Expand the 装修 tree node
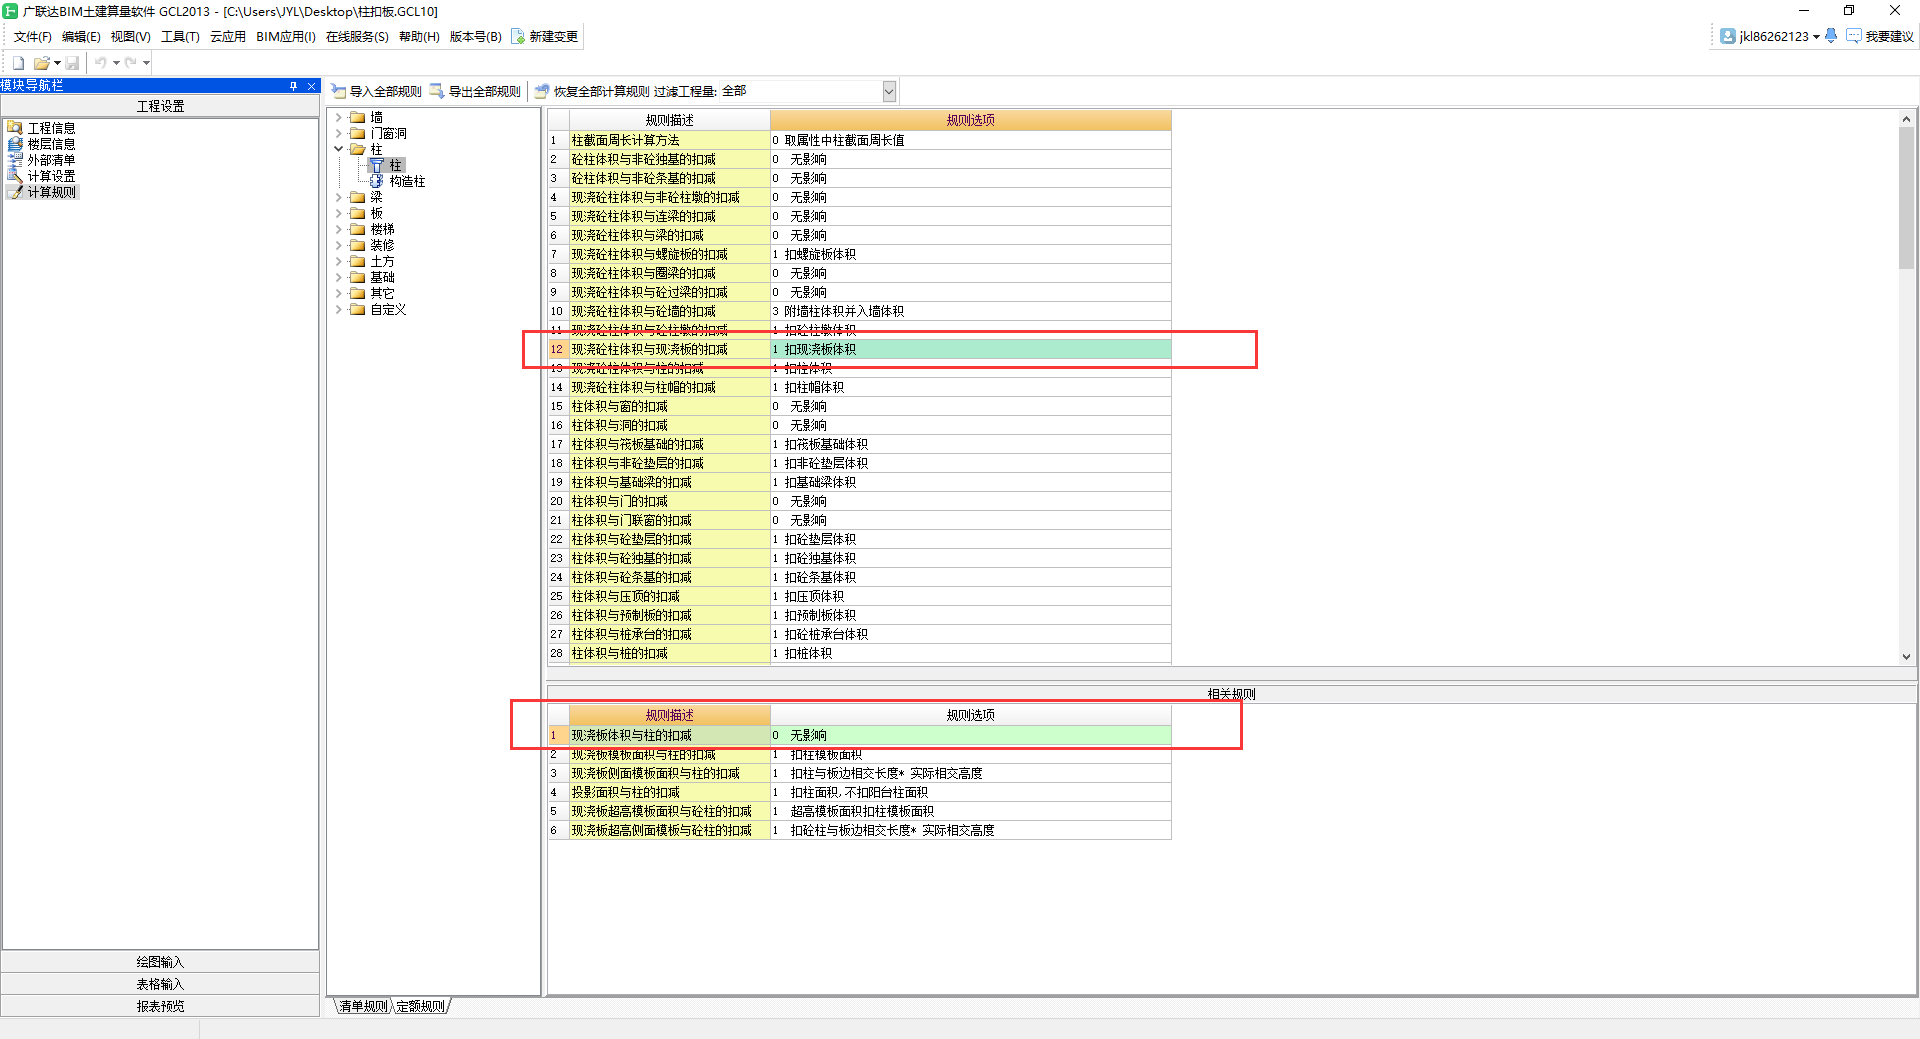 [x=338, y=245]
